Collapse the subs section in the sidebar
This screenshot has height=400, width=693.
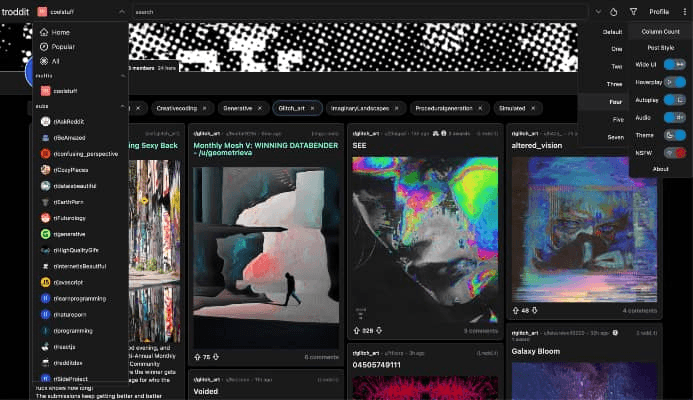coord(123,107)
